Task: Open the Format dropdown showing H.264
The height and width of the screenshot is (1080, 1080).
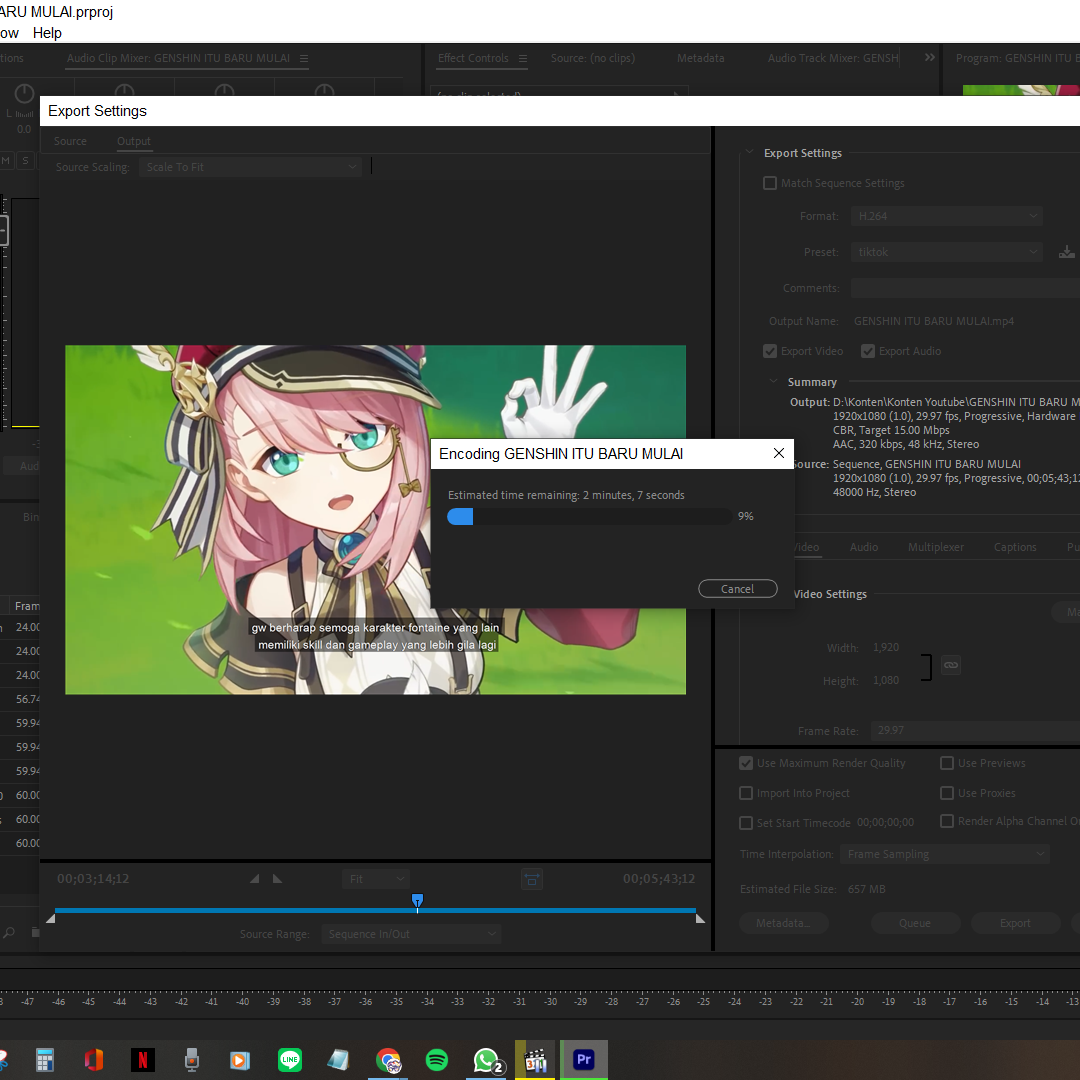Action: pyautogui.click(x=946, y=216)
